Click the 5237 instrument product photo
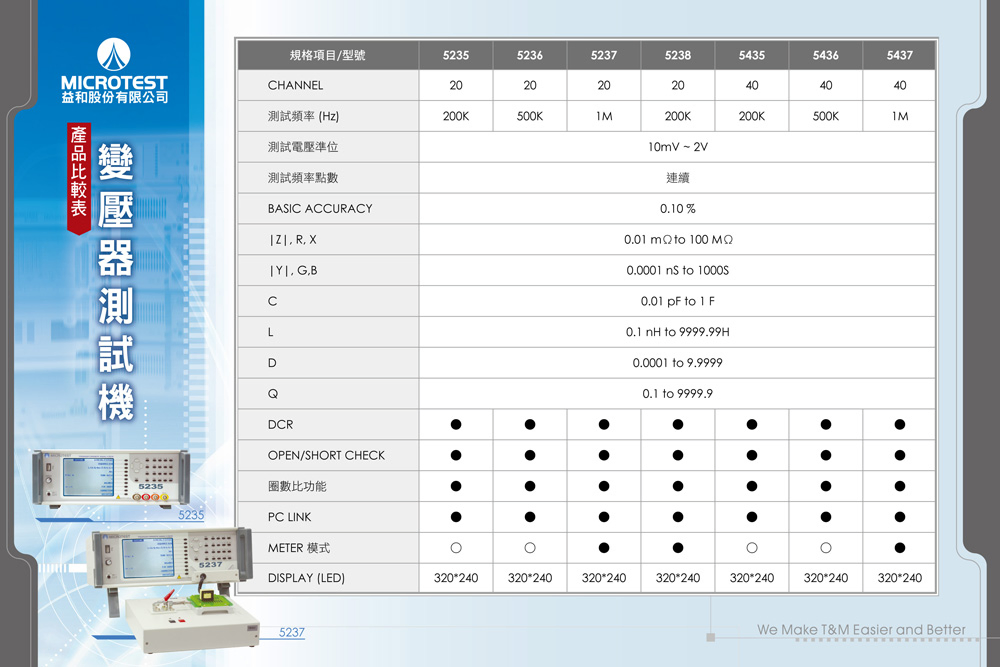The height and width of the screenshot is (667, 1000). coord(173,590)
